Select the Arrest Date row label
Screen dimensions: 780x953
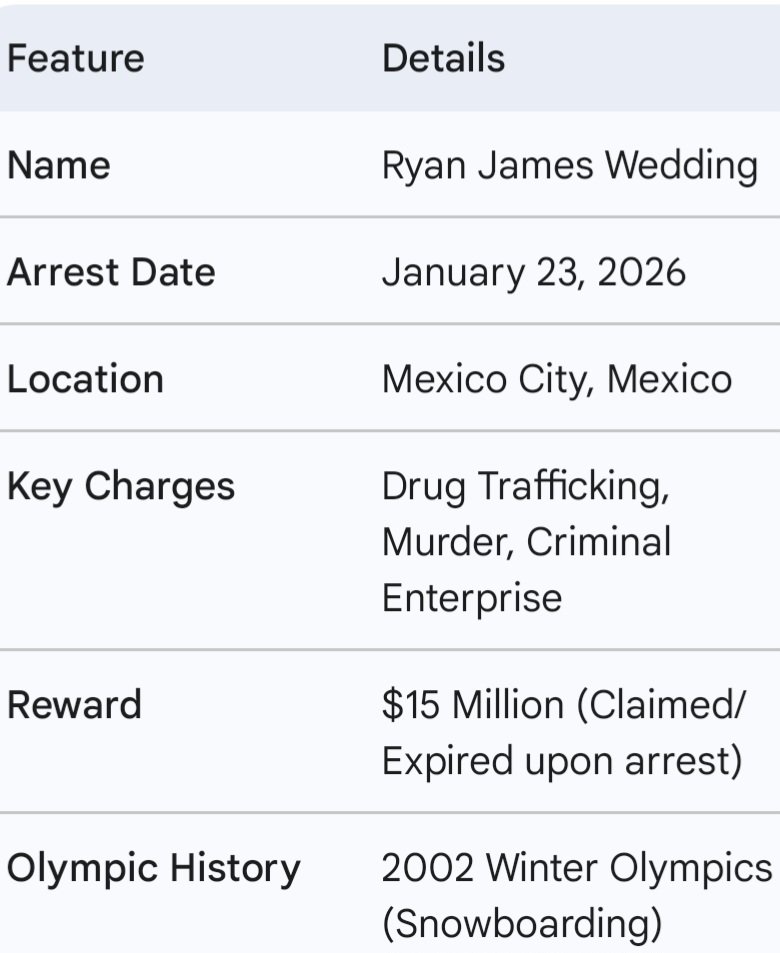click(111, 272)
